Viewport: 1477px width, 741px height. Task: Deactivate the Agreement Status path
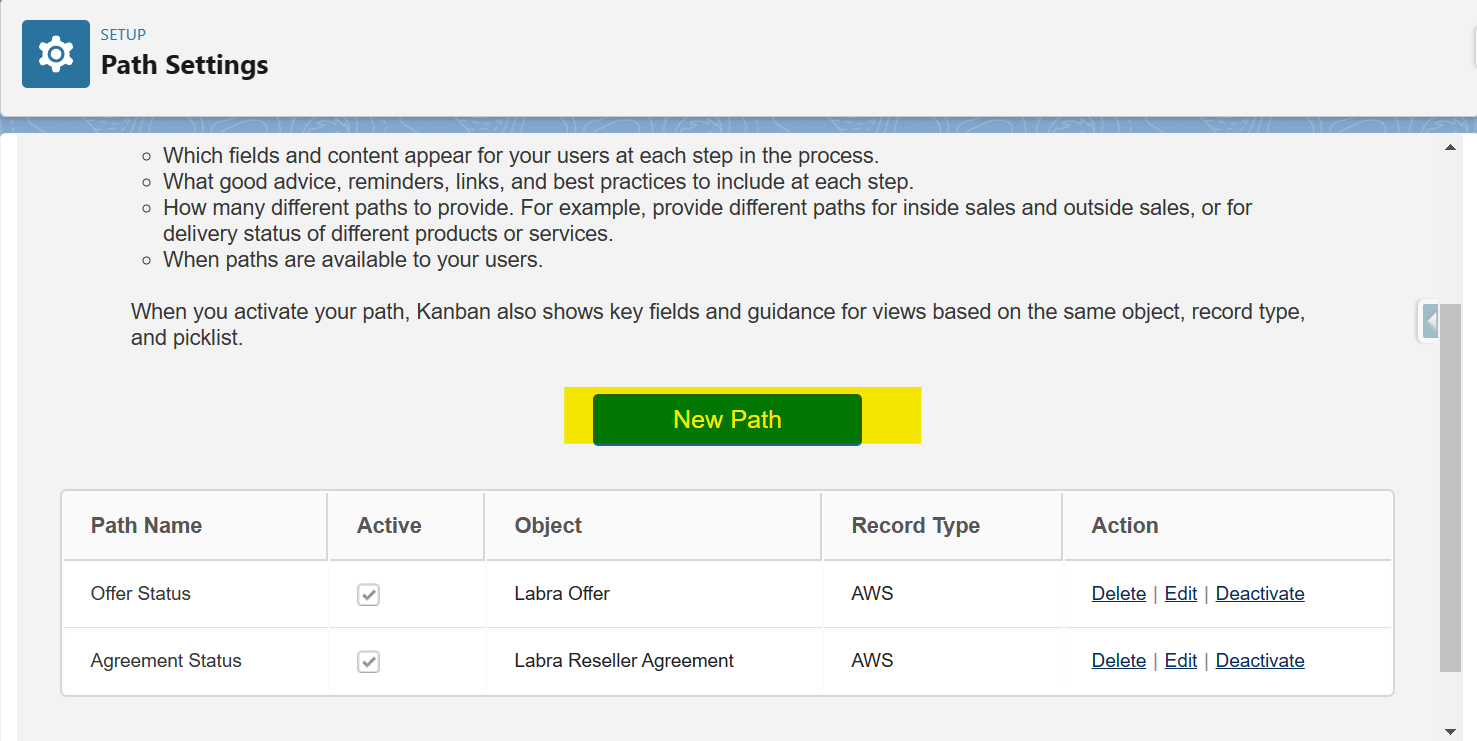click(x=1260, y=660)
